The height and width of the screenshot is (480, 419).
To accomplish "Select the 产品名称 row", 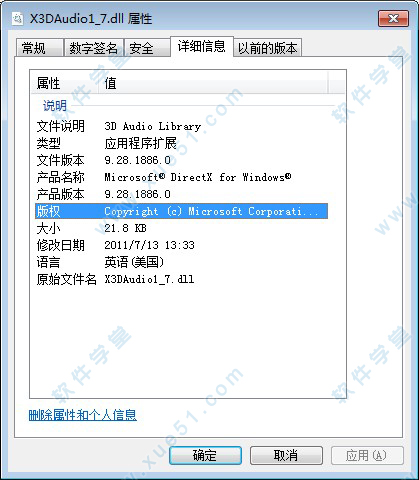I will coord(181,177).
